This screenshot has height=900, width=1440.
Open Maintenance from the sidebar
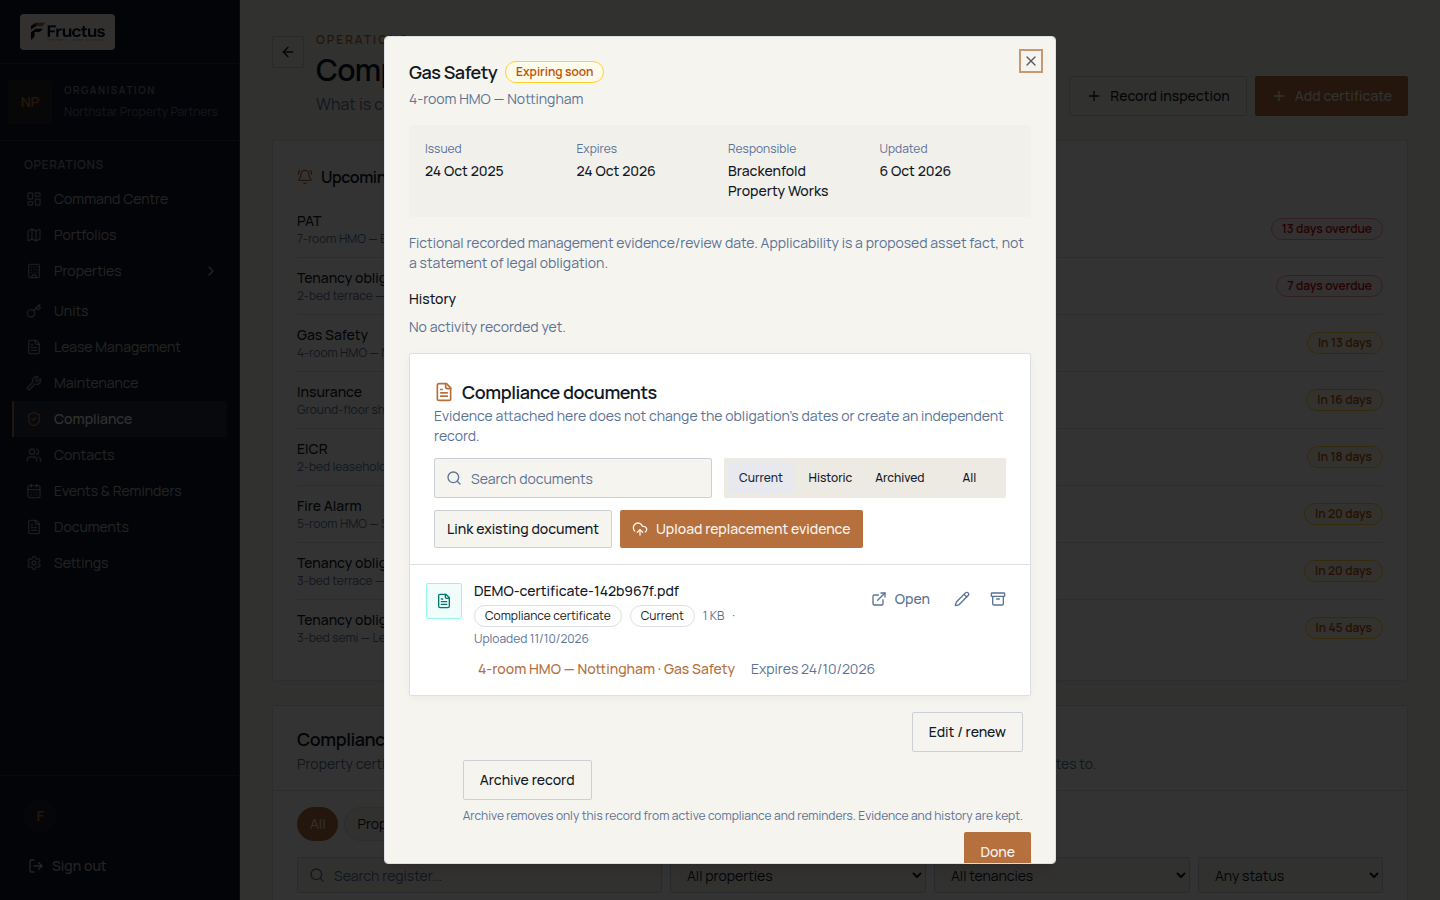(96, 383)
